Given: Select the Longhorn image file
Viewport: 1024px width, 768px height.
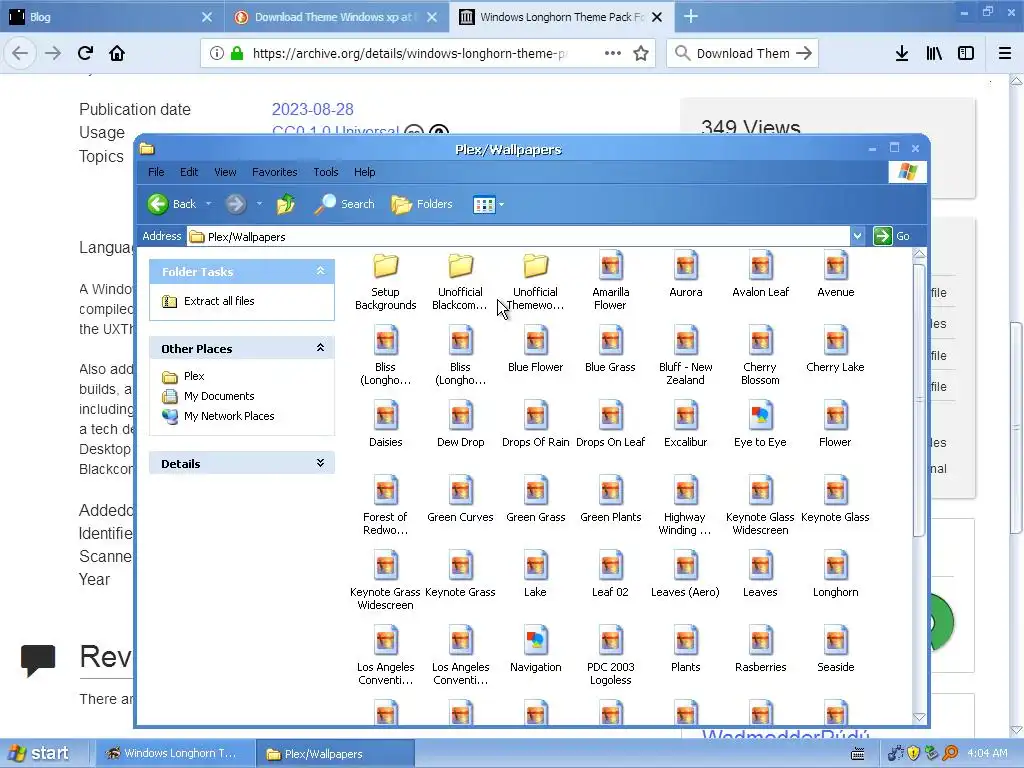Looking at the screenshot, I should [835, 575].
